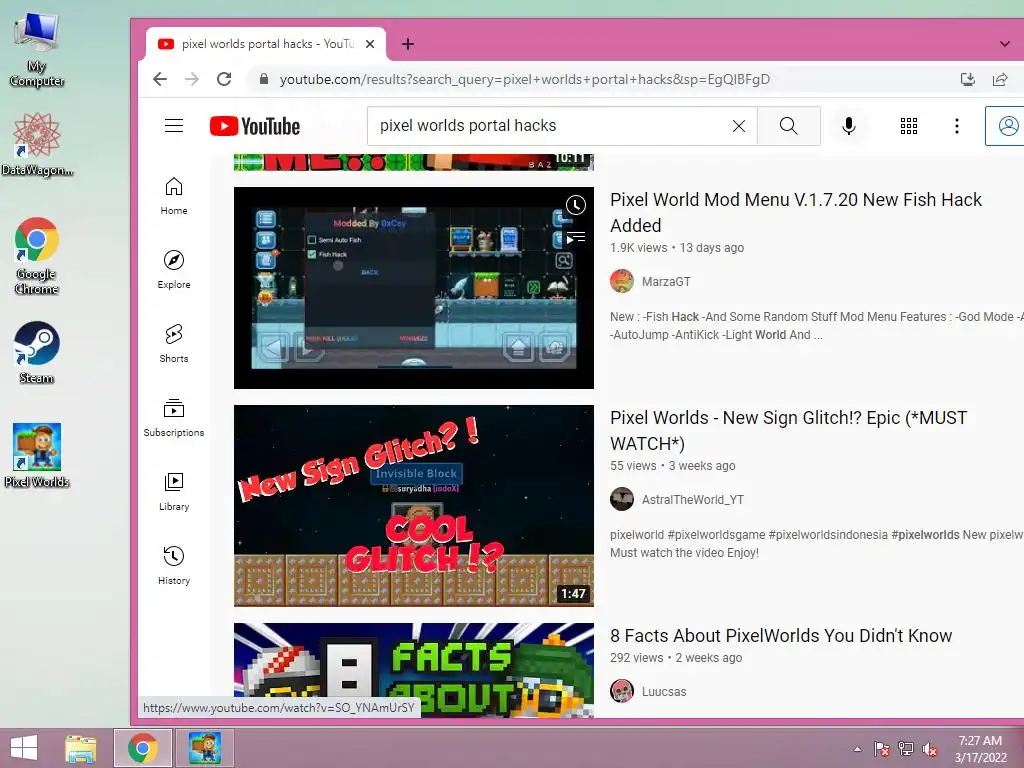Click the share page icon in address bar
This screenshot has height=768, width=1024.
coord(1000,79)
